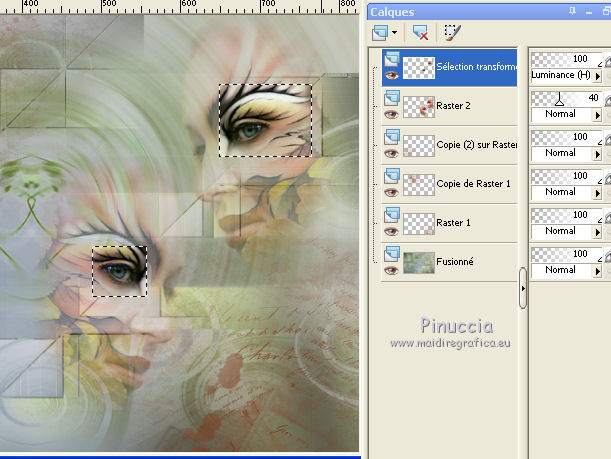This screenshot has height=459, width=611.
Task: Click layer type icon of Copie de Raster 1
Action: tap(392, 176)
